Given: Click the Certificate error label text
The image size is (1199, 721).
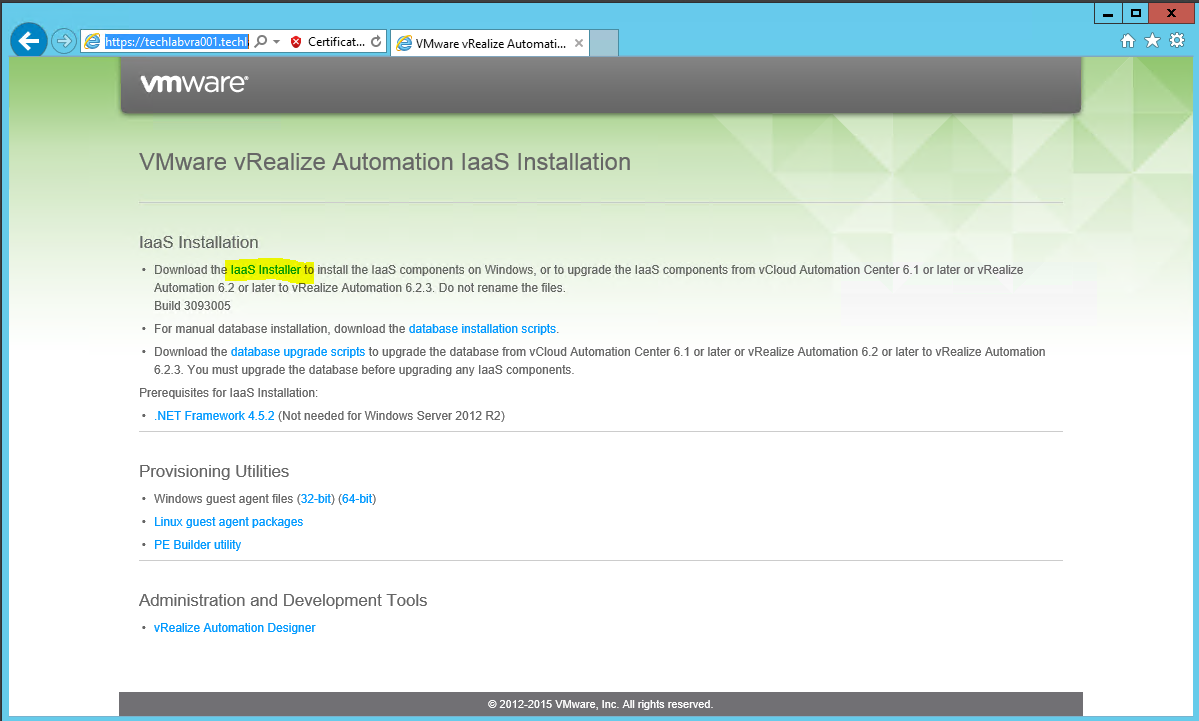Looking at the screenshot, I should [x=336, y=42].
